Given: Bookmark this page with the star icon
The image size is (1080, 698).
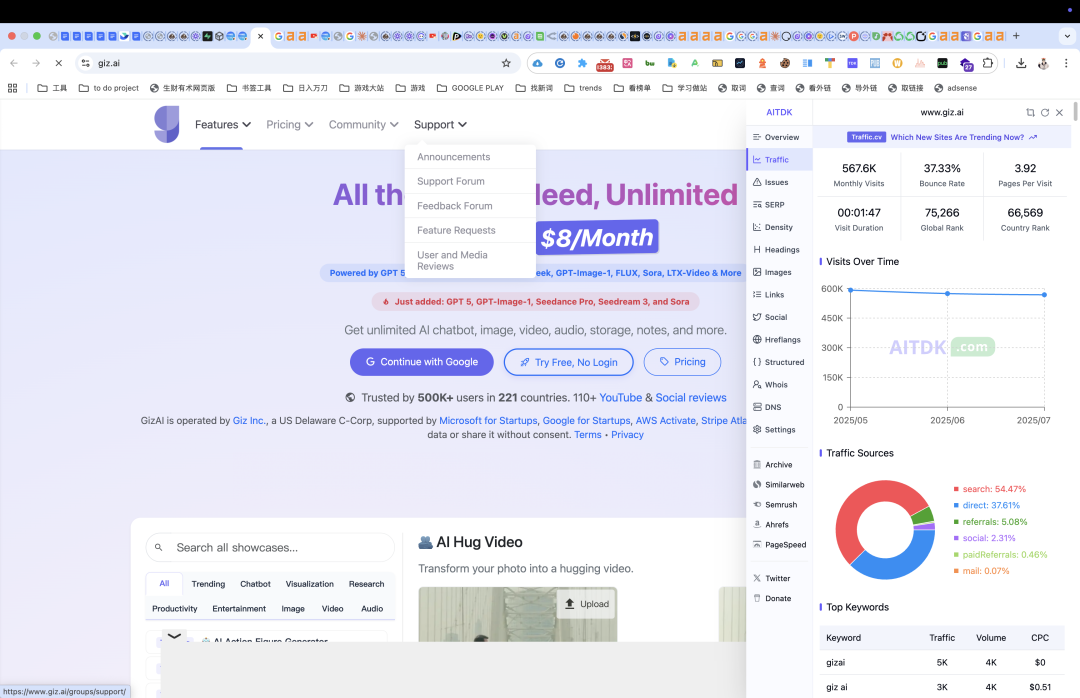Looking at the screenshot, I should pyautogui.click(x=506, y=63).
